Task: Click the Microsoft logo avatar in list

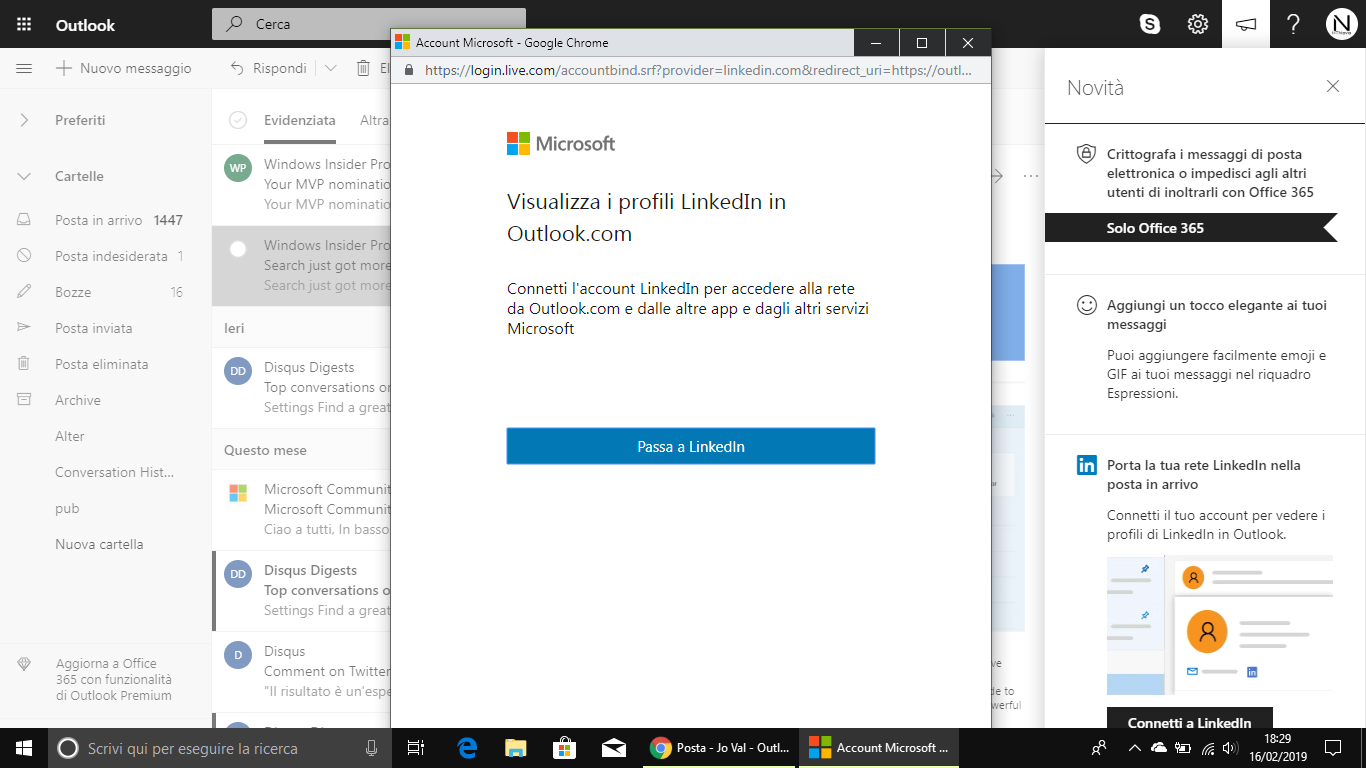Action: (x=238, y=493)
